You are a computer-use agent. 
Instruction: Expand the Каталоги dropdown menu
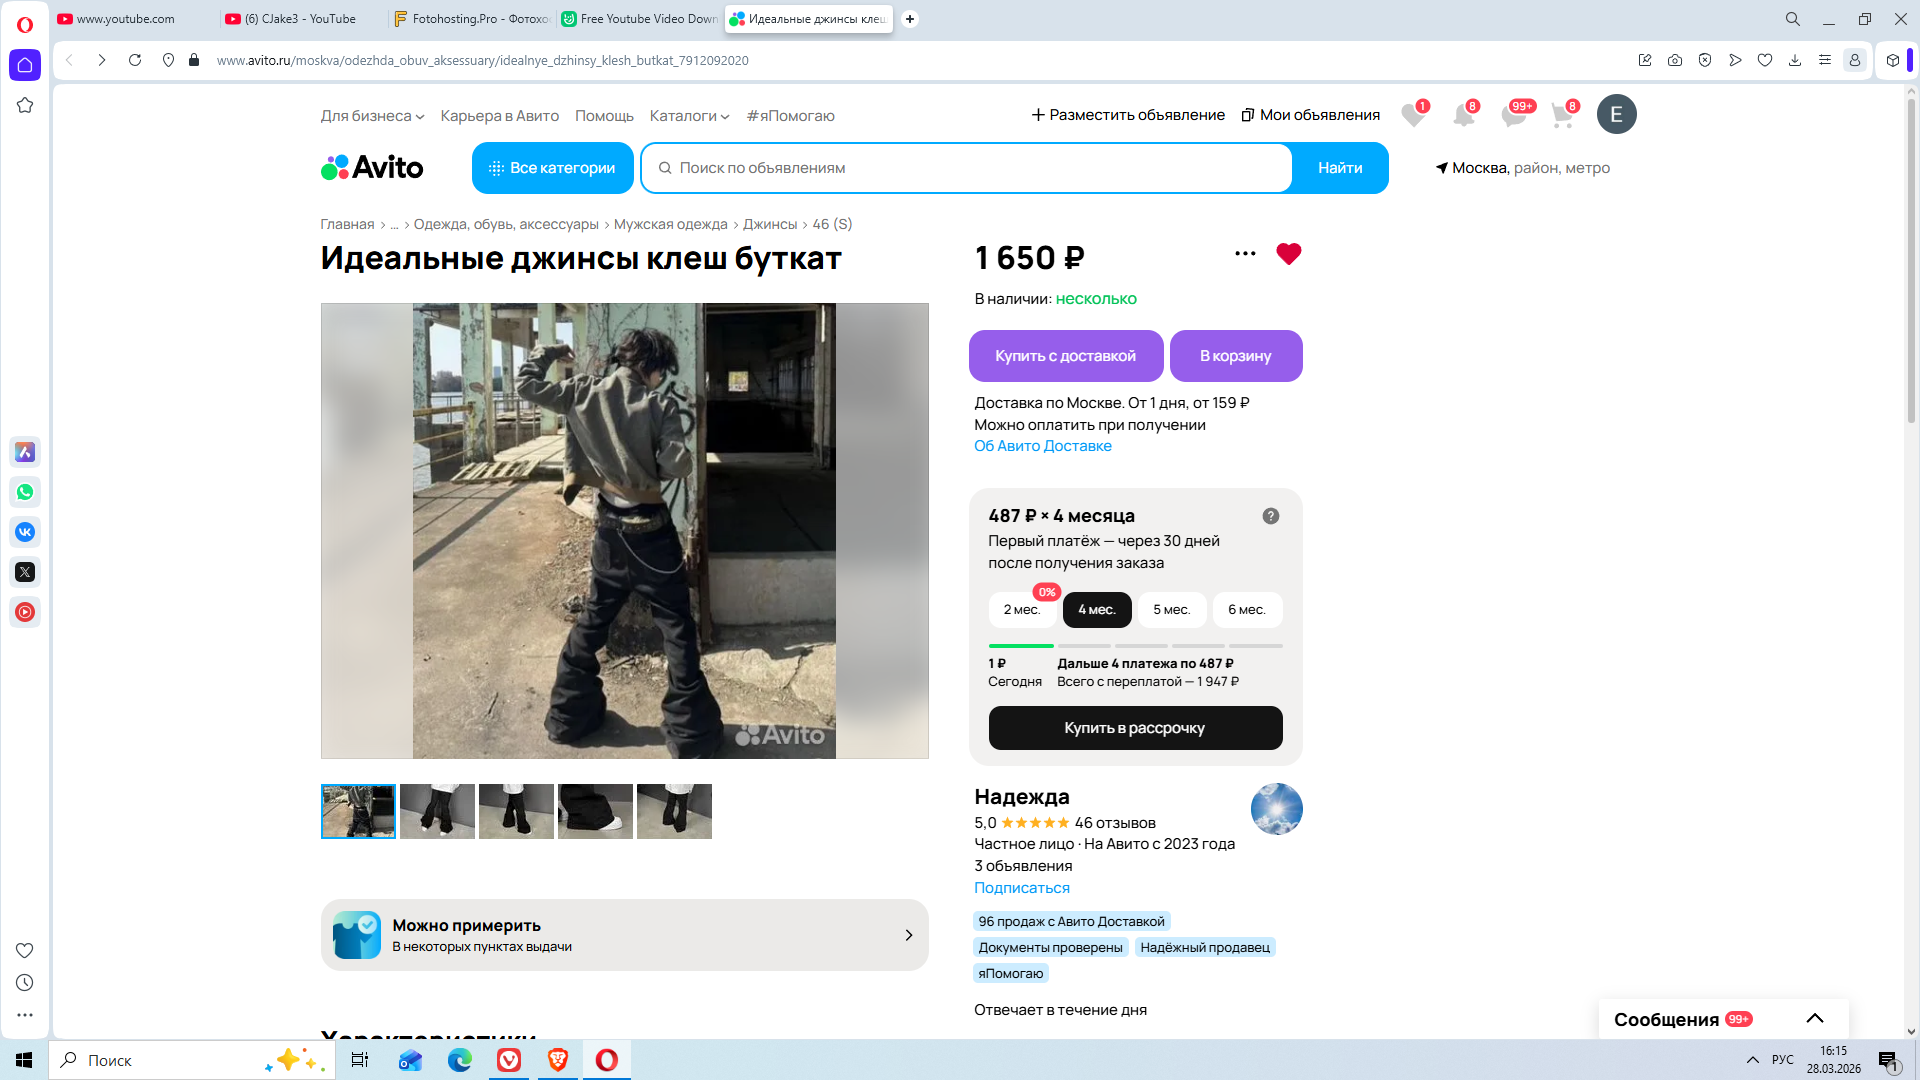[689, 116]
